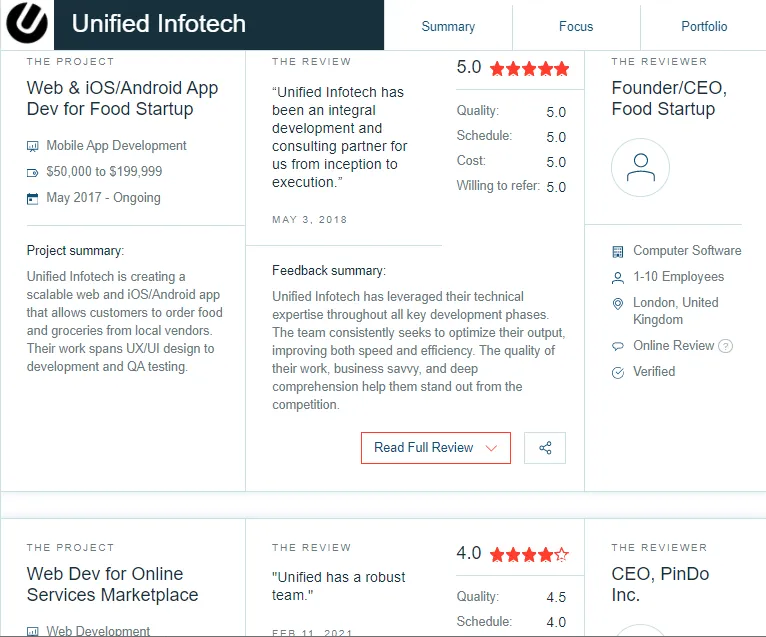Click Web & iOS/Android App Dev project title
This screenshot has height=637, width=766.
point(122,98)
